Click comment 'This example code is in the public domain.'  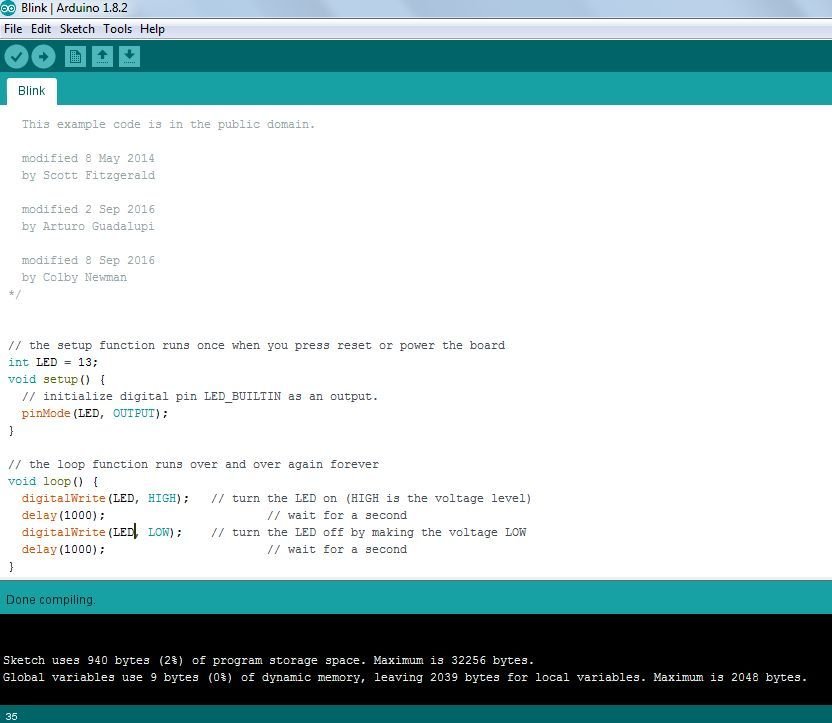click(168, 124)
